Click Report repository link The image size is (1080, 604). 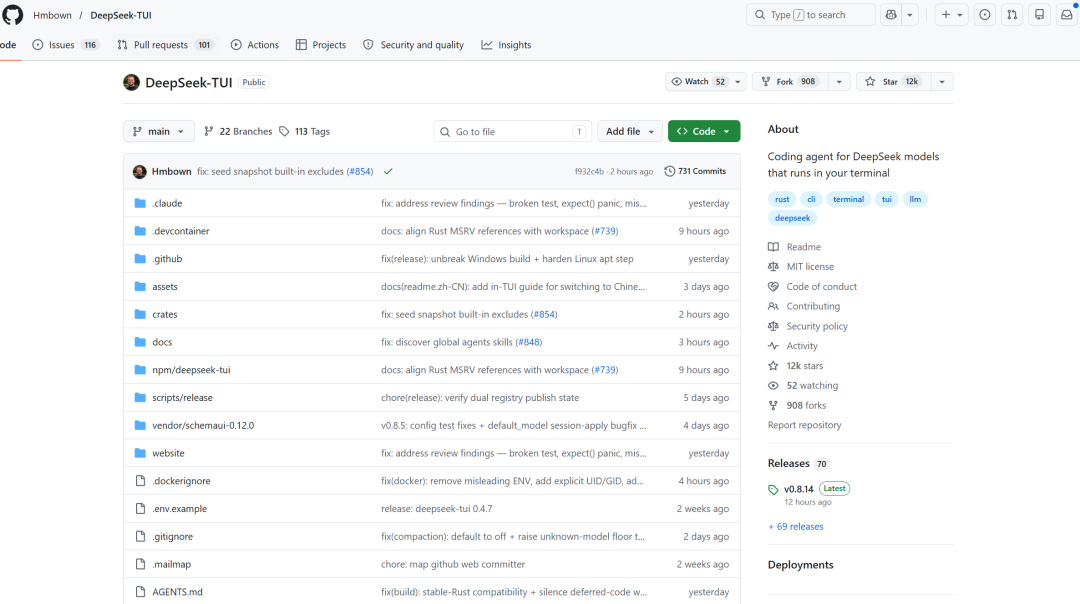(x=804, y=425)
